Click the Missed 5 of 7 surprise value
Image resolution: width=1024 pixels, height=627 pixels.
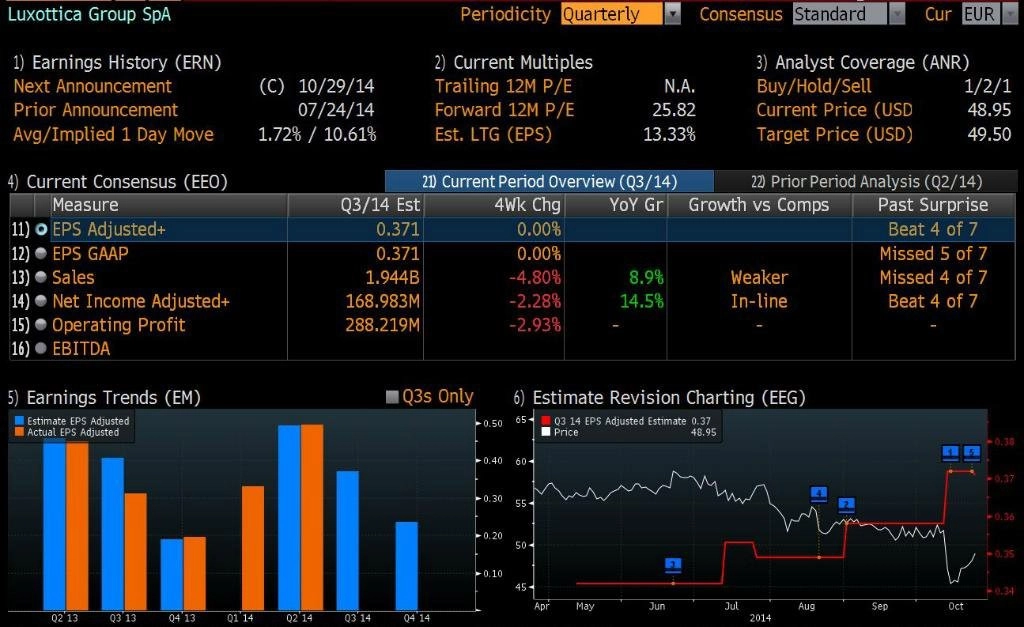coord(933,253)
